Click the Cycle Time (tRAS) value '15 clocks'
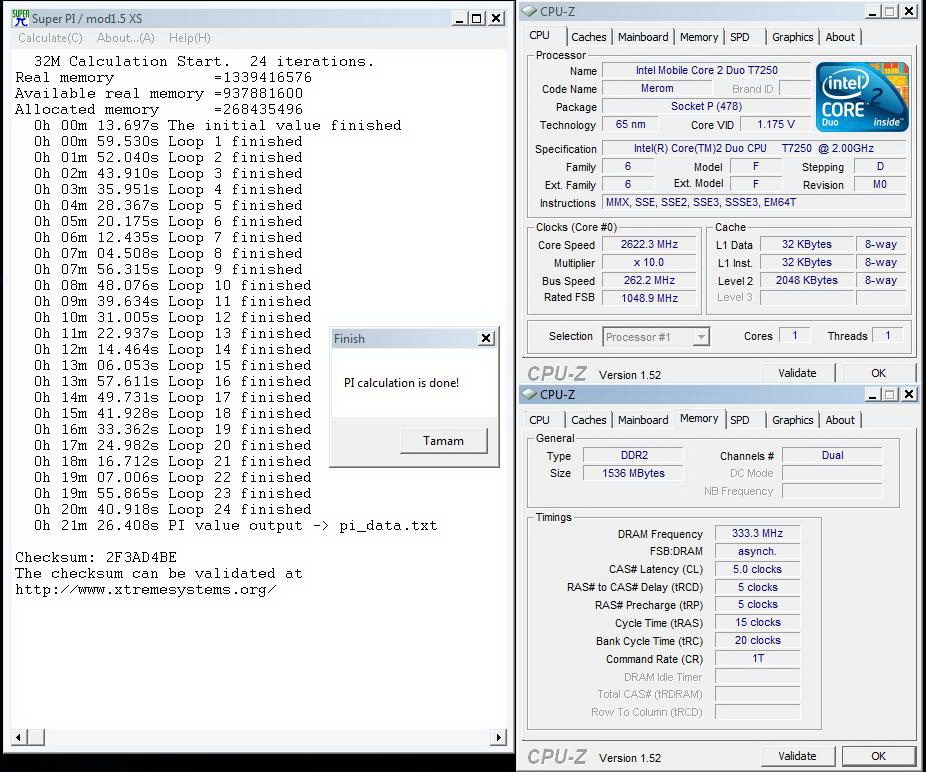This screenshot has width=926, height=772. (x=757, y=623)
